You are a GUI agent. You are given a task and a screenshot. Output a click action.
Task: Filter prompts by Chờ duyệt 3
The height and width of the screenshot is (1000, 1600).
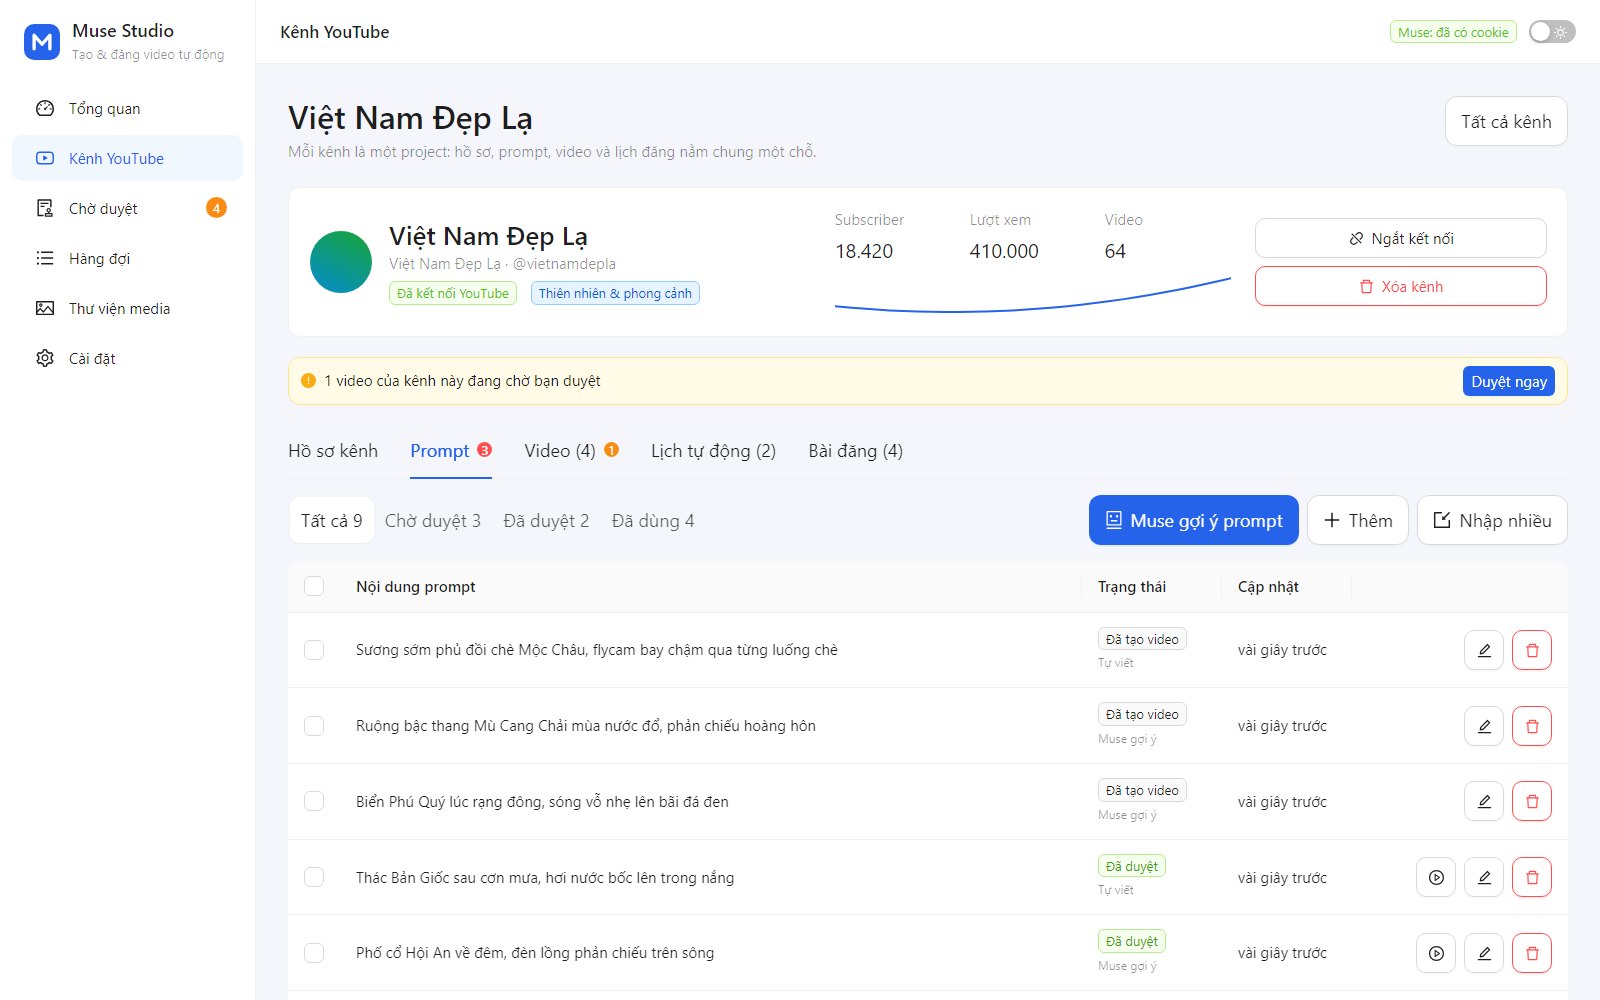433,521
